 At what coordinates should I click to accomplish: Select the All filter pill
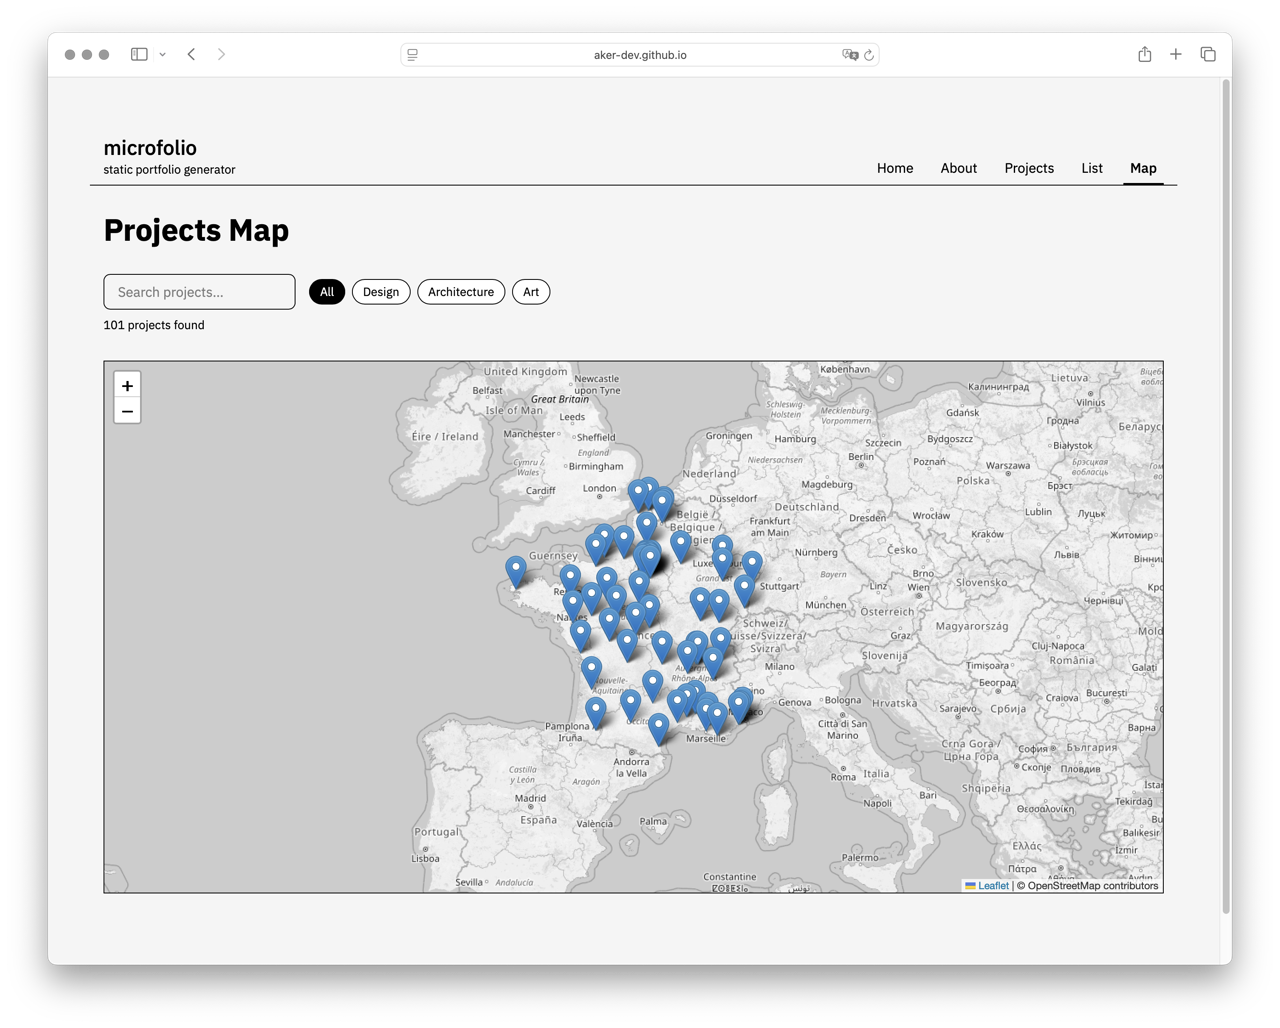(x=327, y=292)
